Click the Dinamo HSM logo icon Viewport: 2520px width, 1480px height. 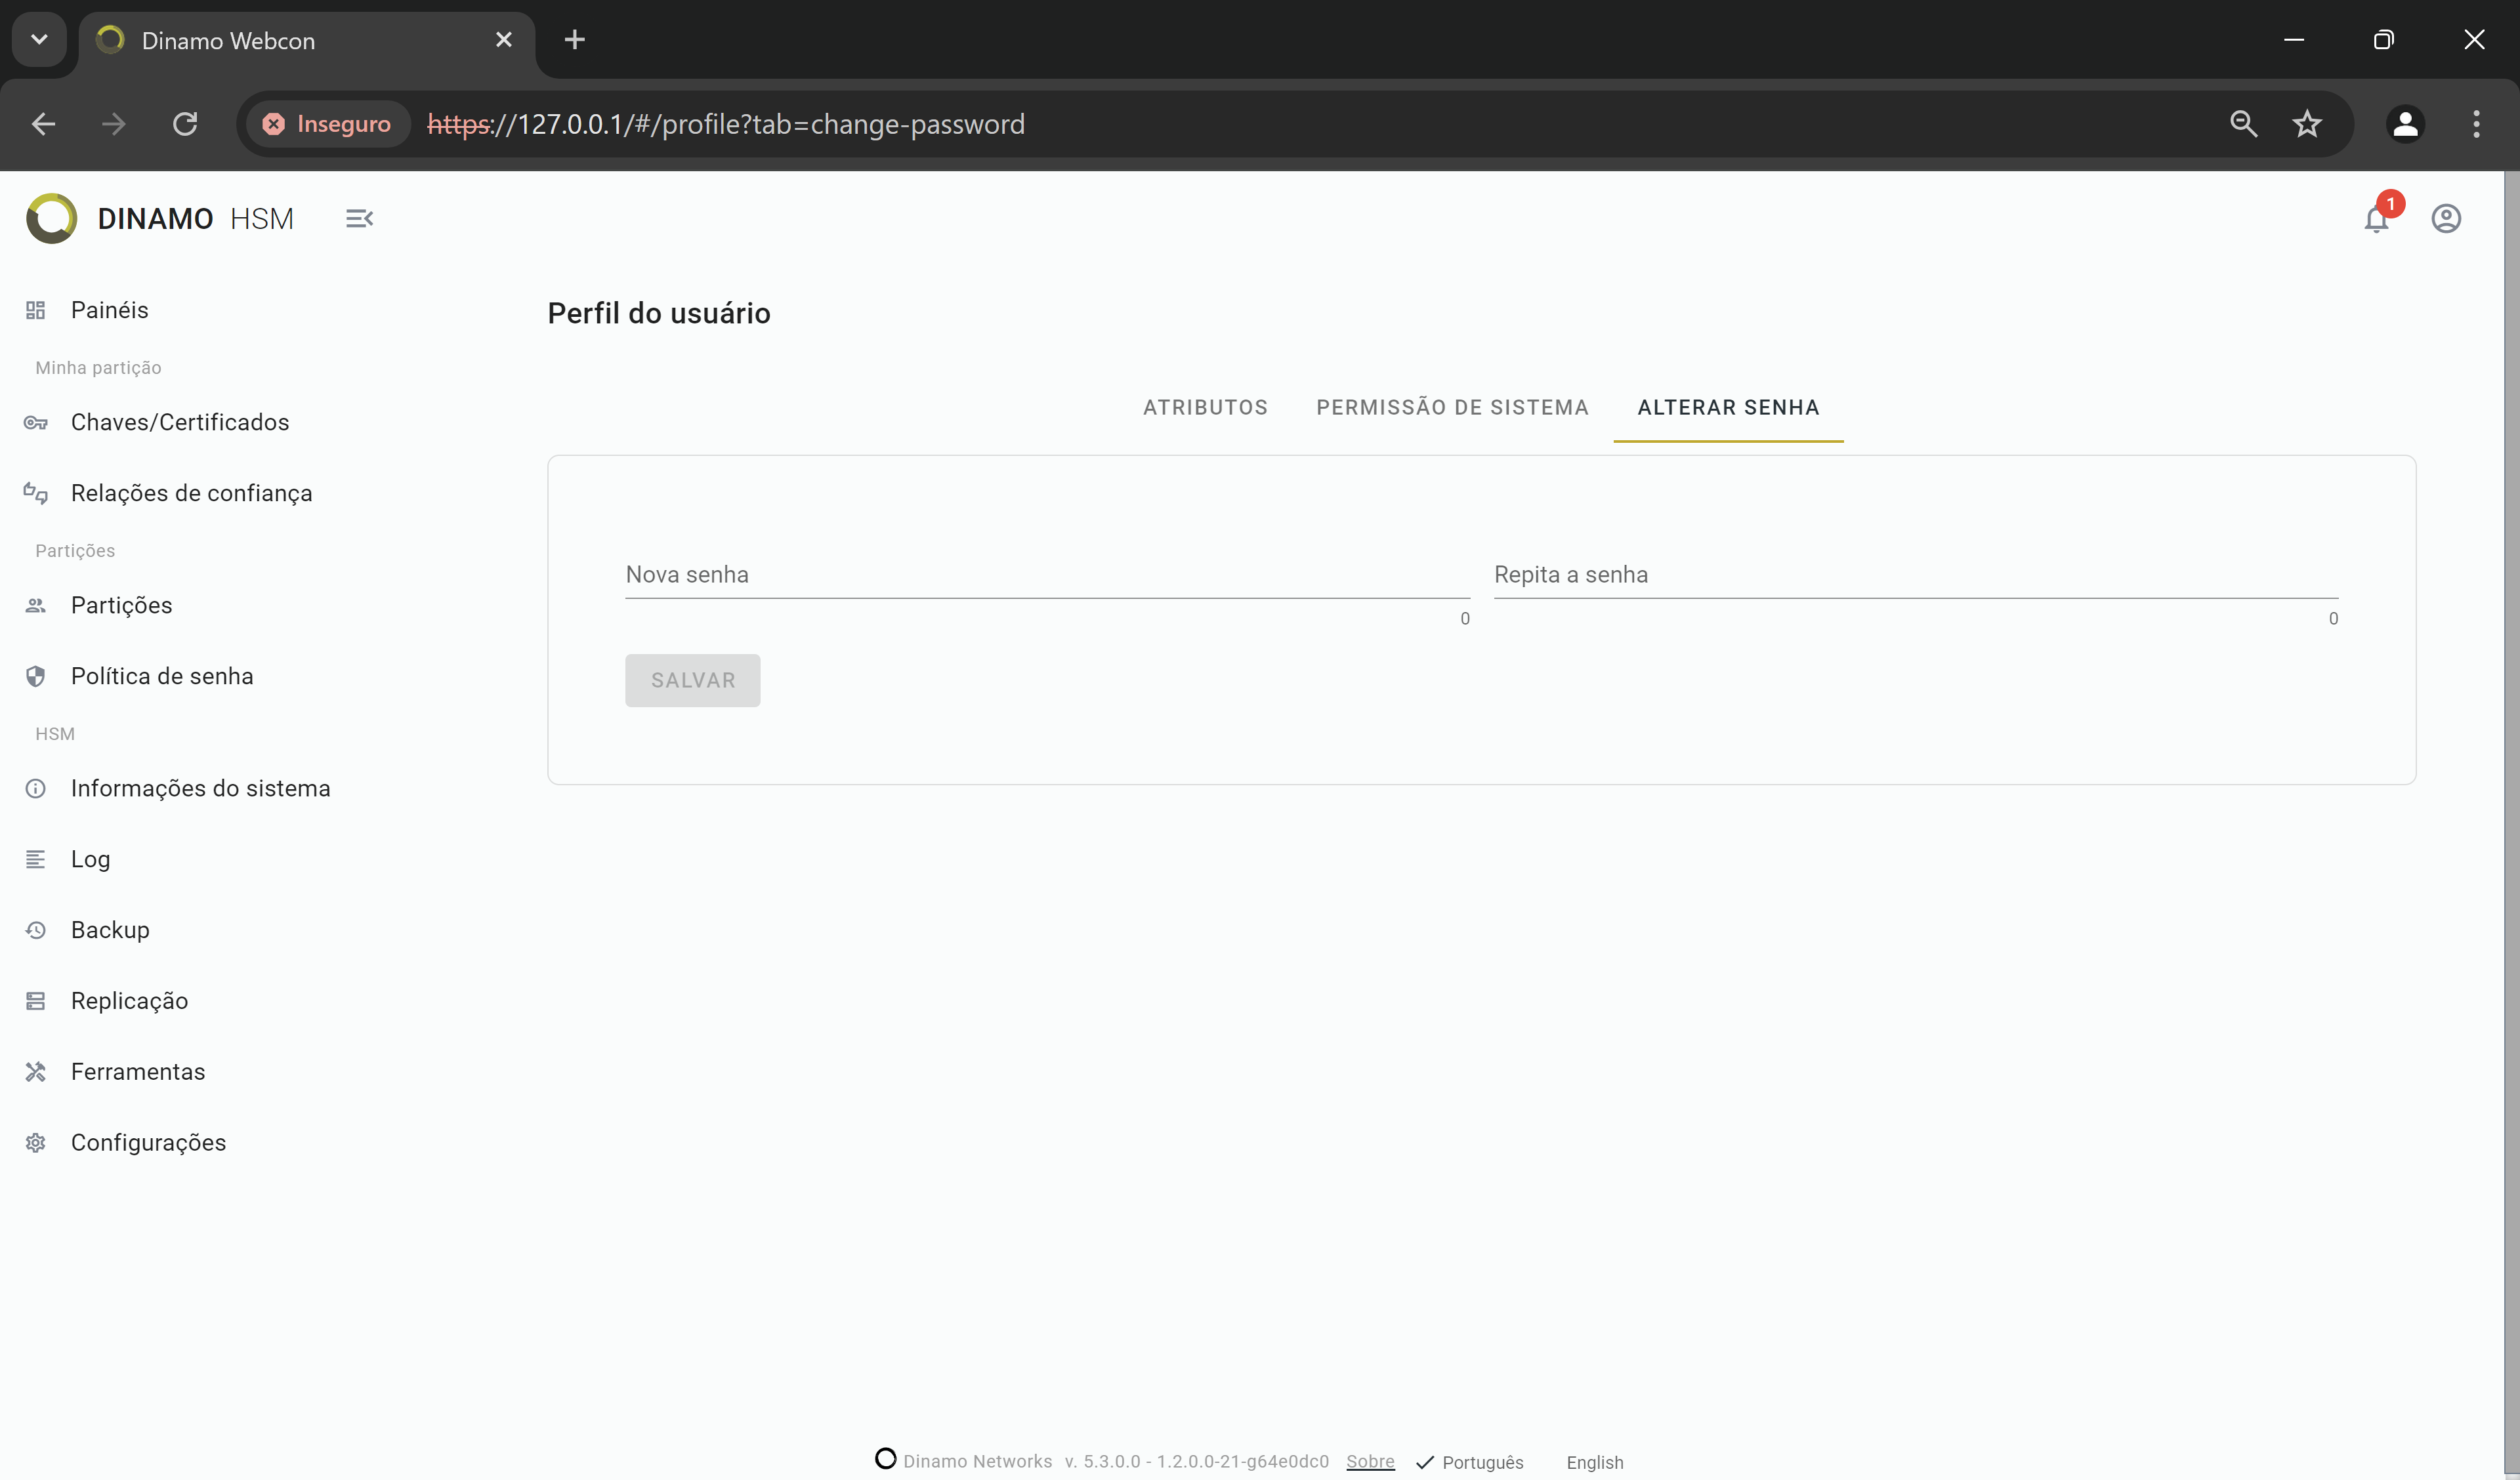[51, 218]
